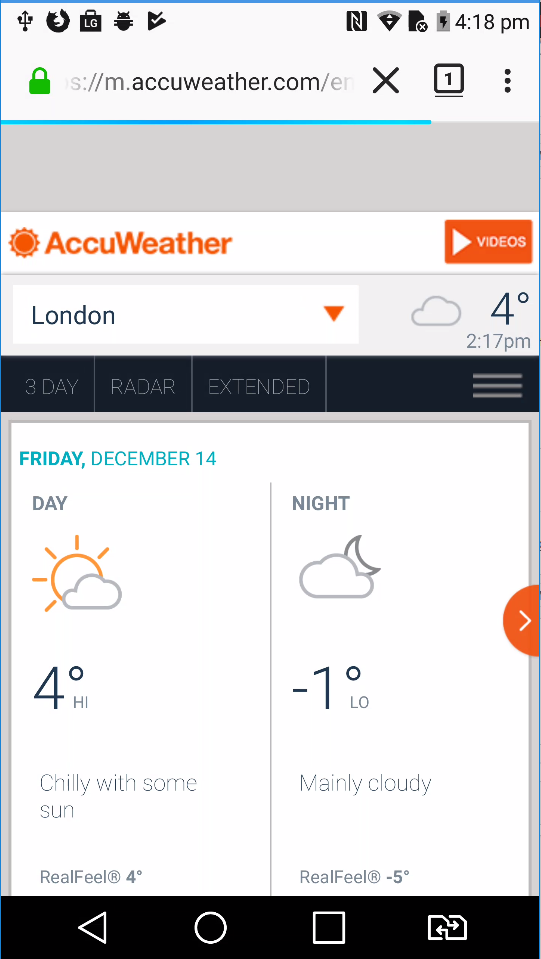Expand the London location dropdown
Viewport: 541px width, 959px height.
tap(185, 315)
